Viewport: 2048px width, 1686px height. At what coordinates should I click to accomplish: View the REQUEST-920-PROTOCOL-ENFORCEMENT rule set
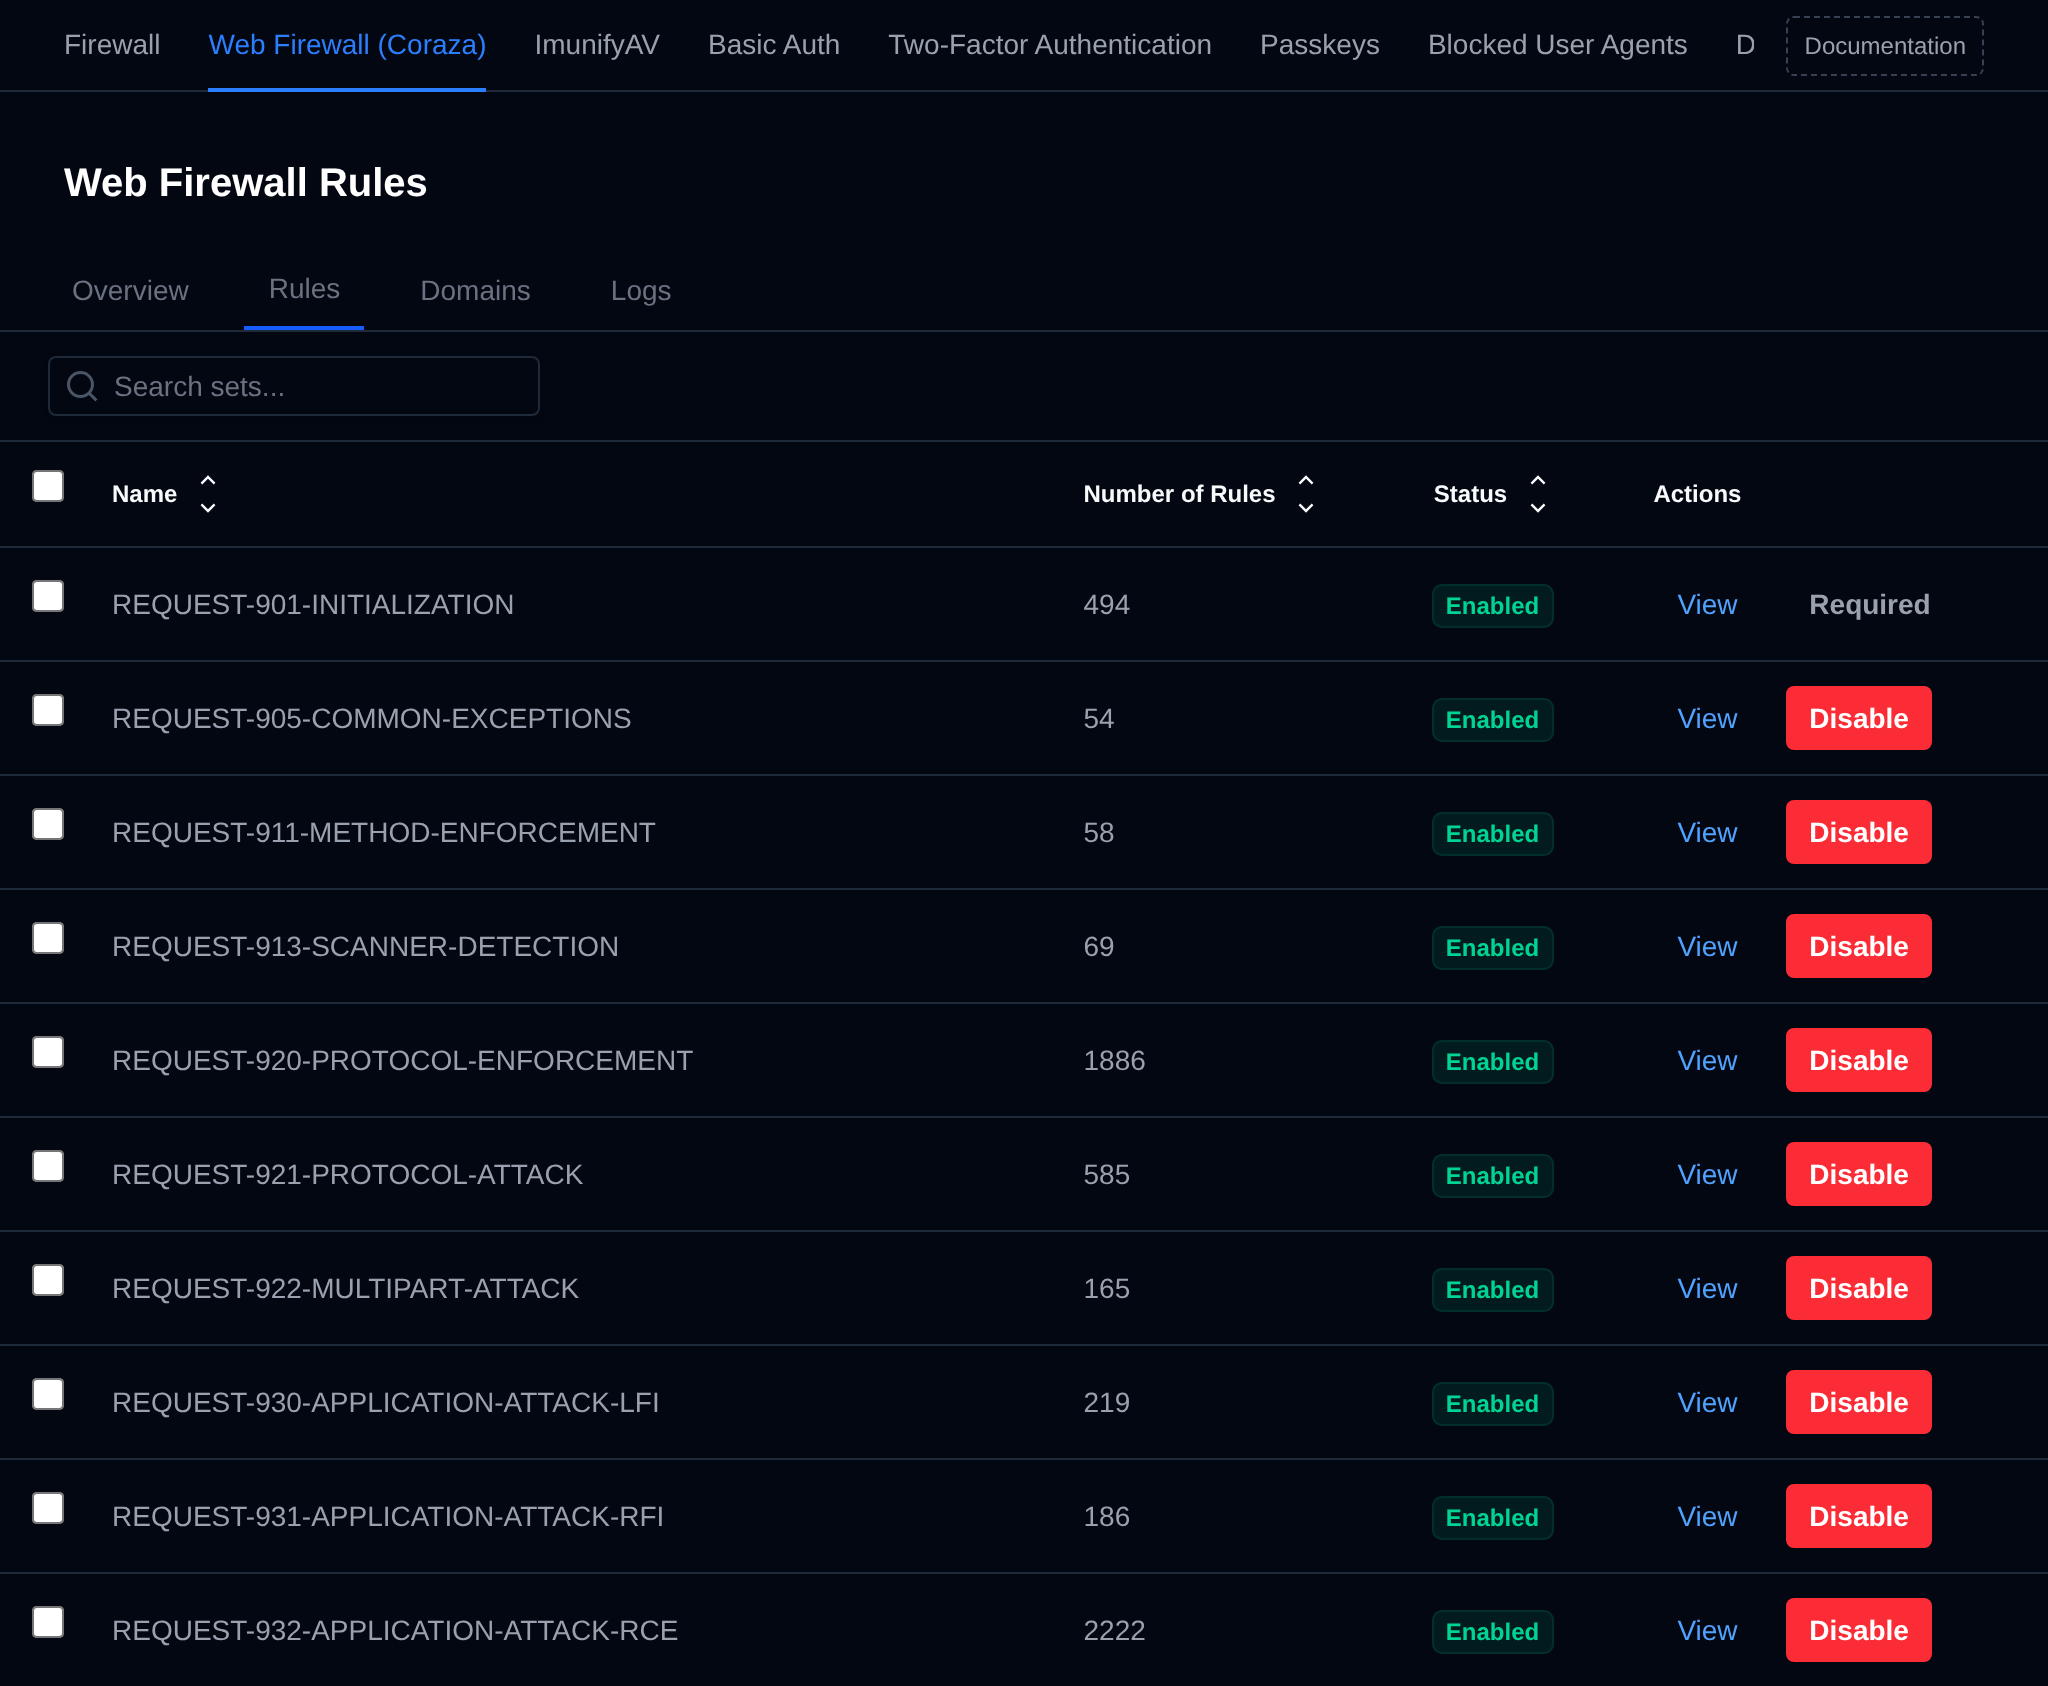pos(1707,1061)
